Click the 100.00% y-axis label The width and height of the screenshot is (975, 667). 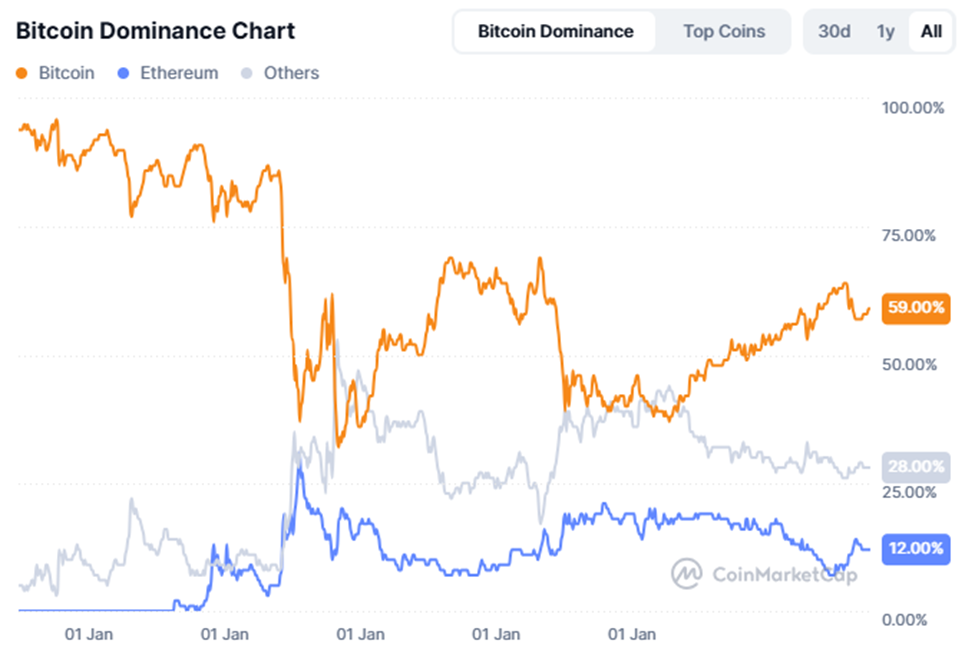click(912, 107)
